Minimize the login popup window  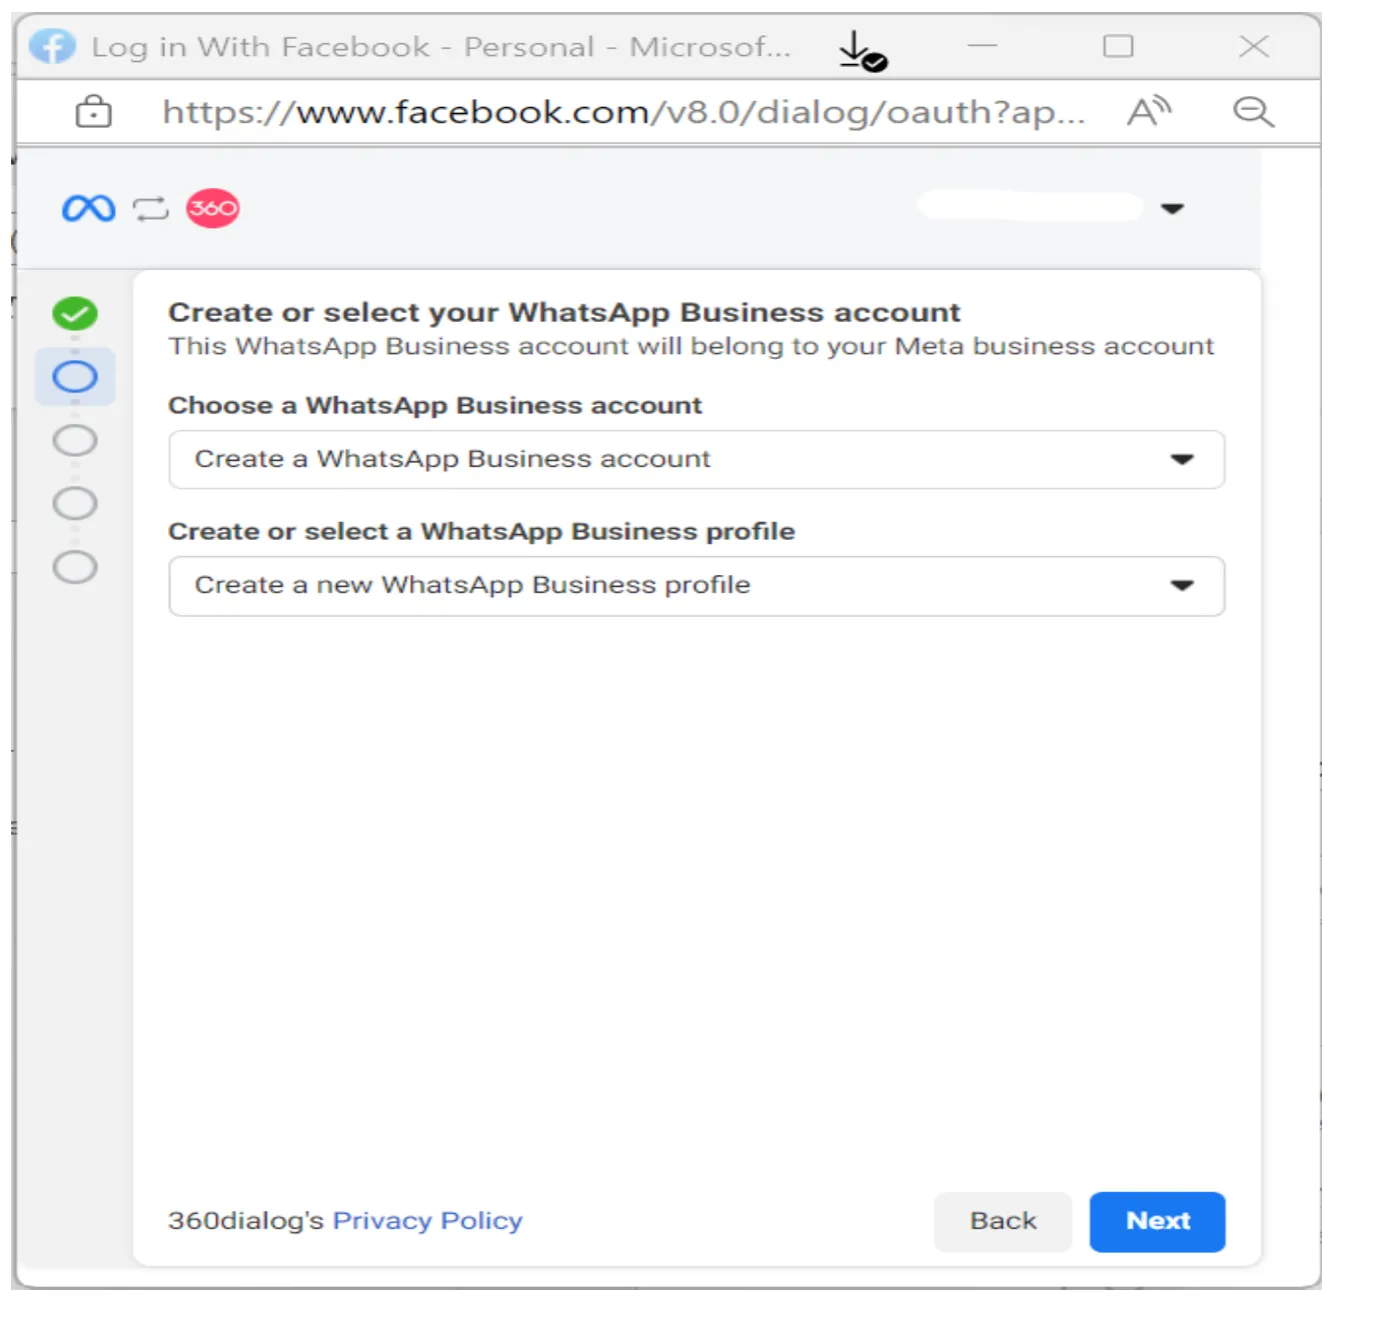click(983, 46)
